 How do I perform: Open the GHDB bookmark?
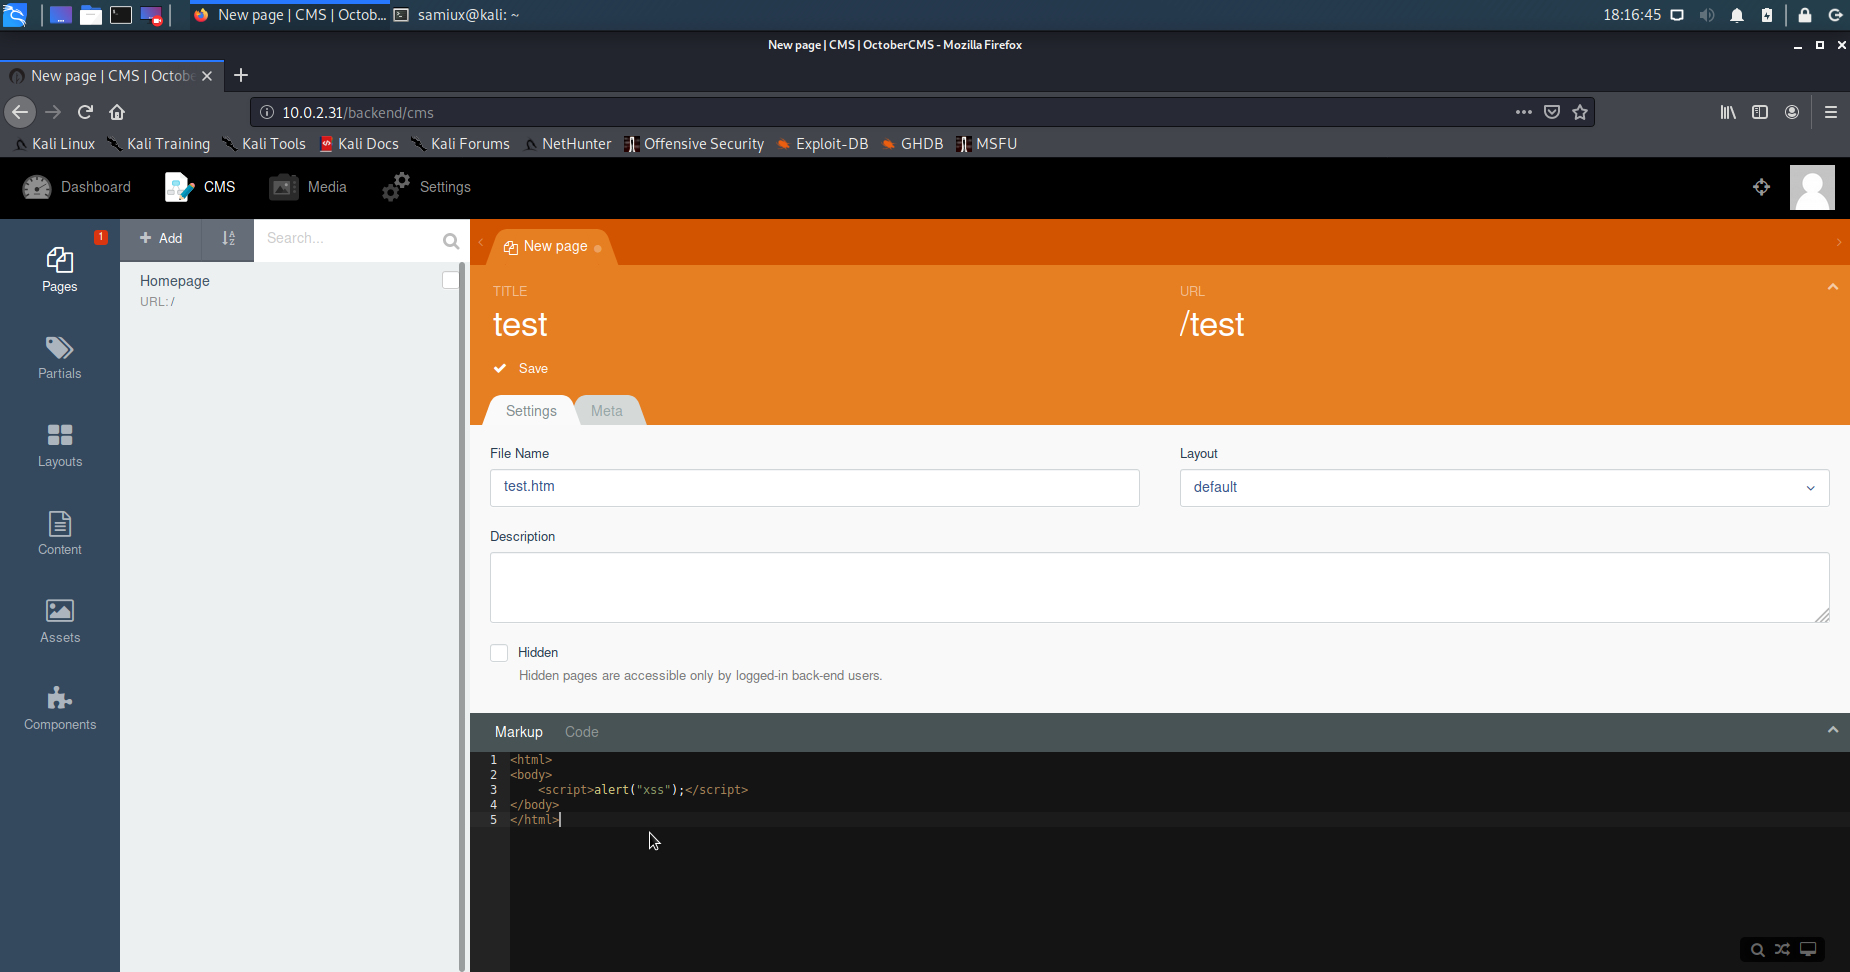912,144
